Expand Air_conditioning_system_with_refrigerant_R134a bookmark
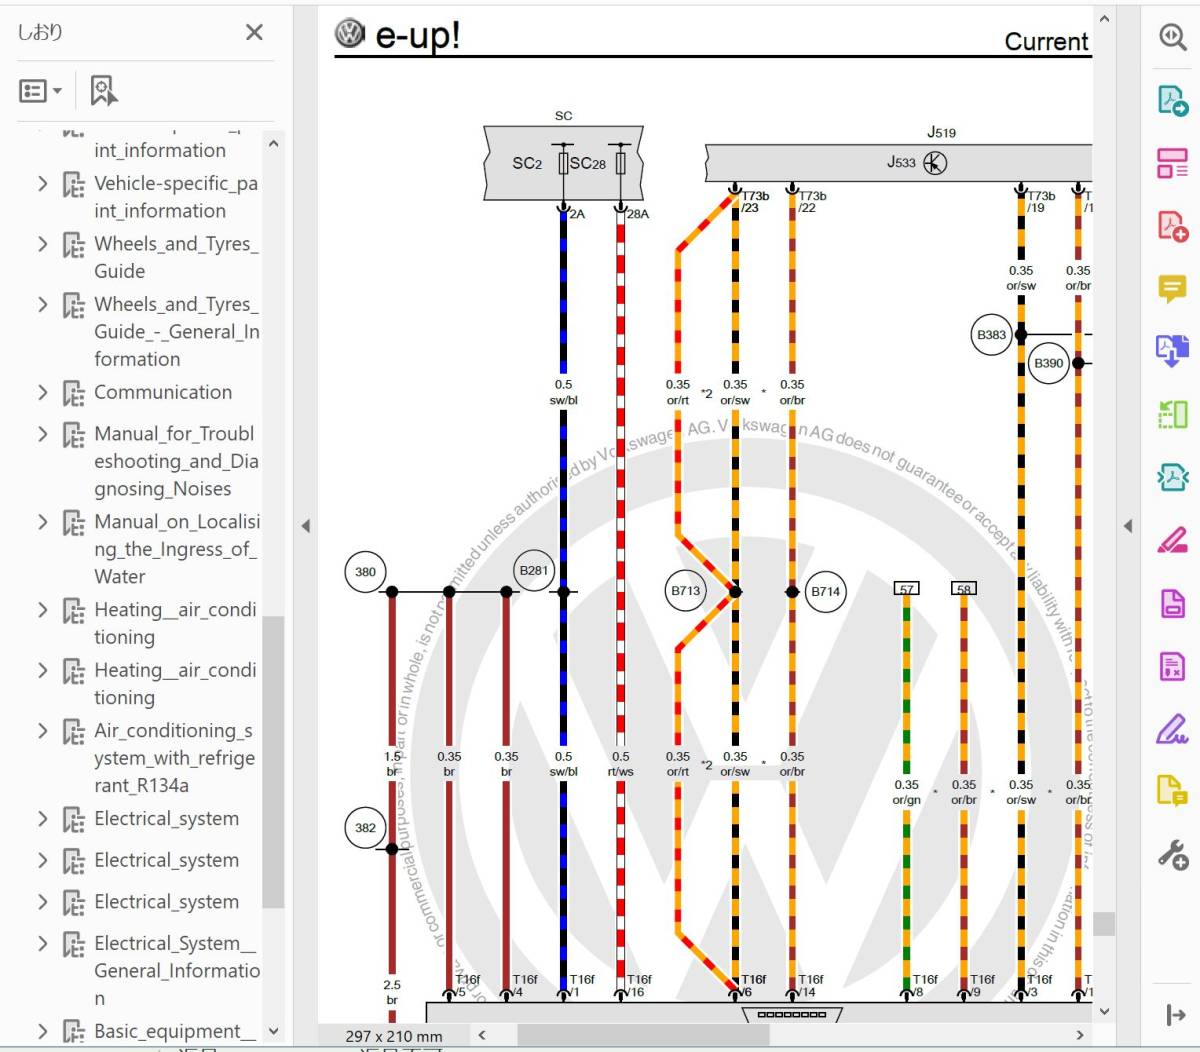 click(x=42, y=731)
